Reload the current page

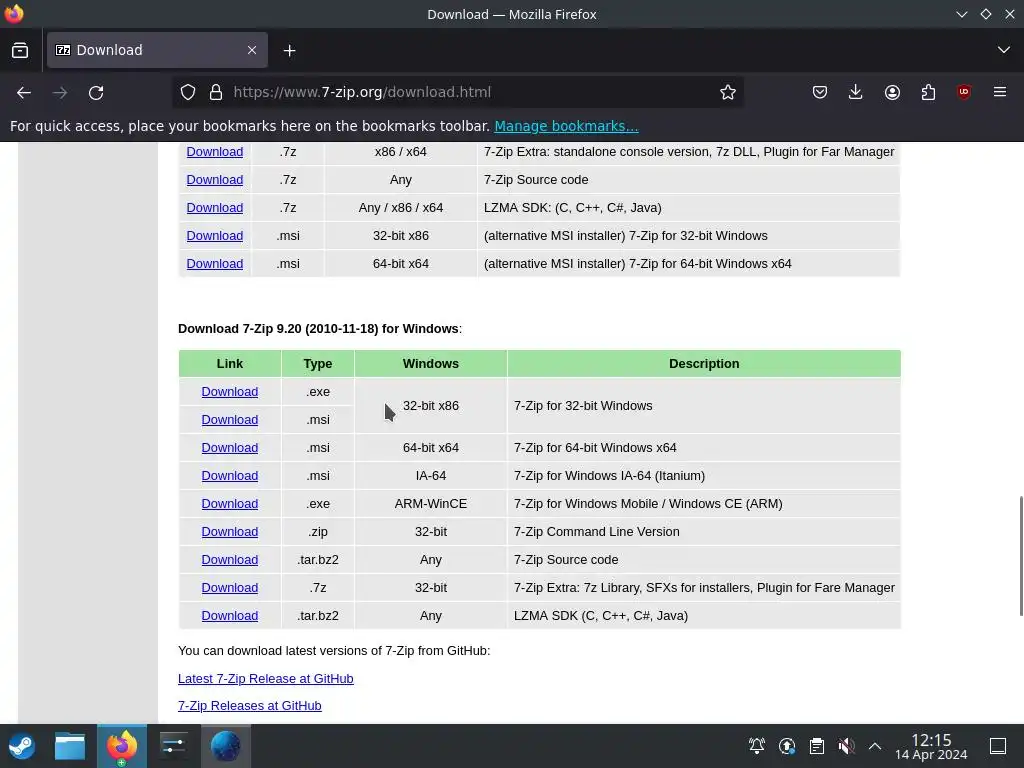[x=96, y=93]
